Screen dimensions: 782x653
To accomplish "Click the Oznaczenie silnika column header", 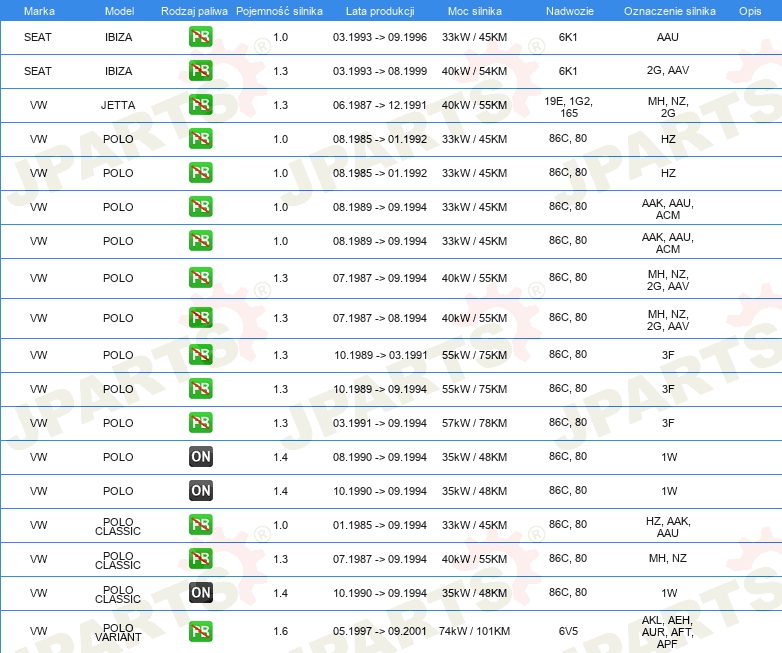I will [x=670, y=11].
